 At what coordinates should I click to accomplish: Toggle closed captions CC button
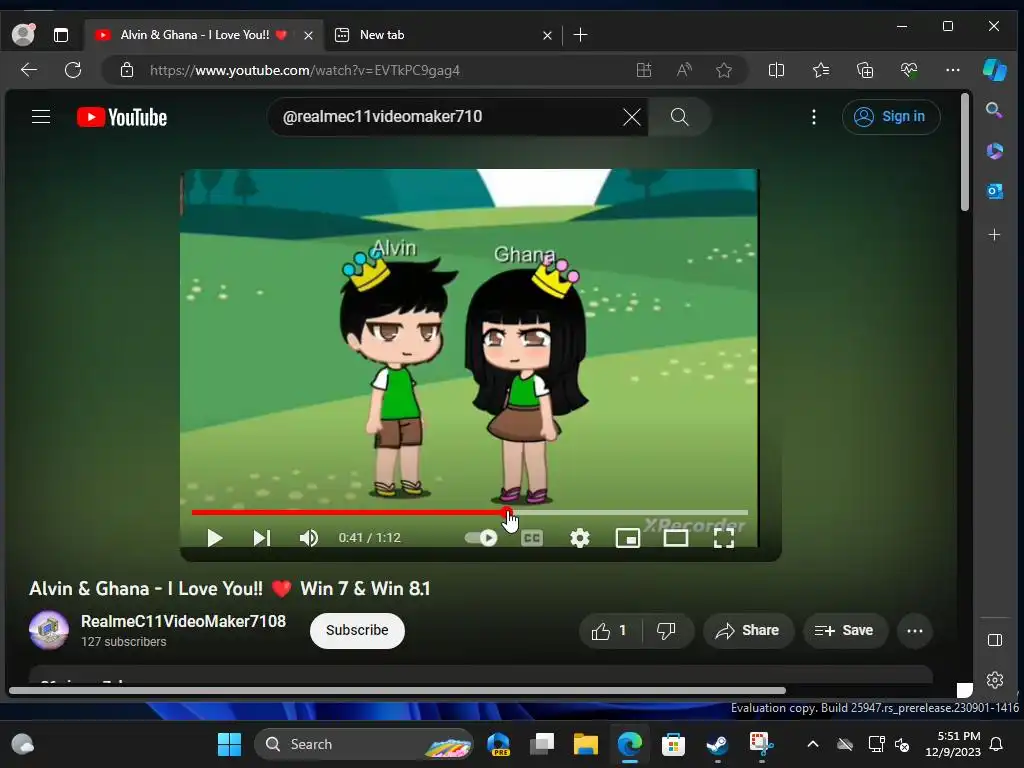coord(532,538)
